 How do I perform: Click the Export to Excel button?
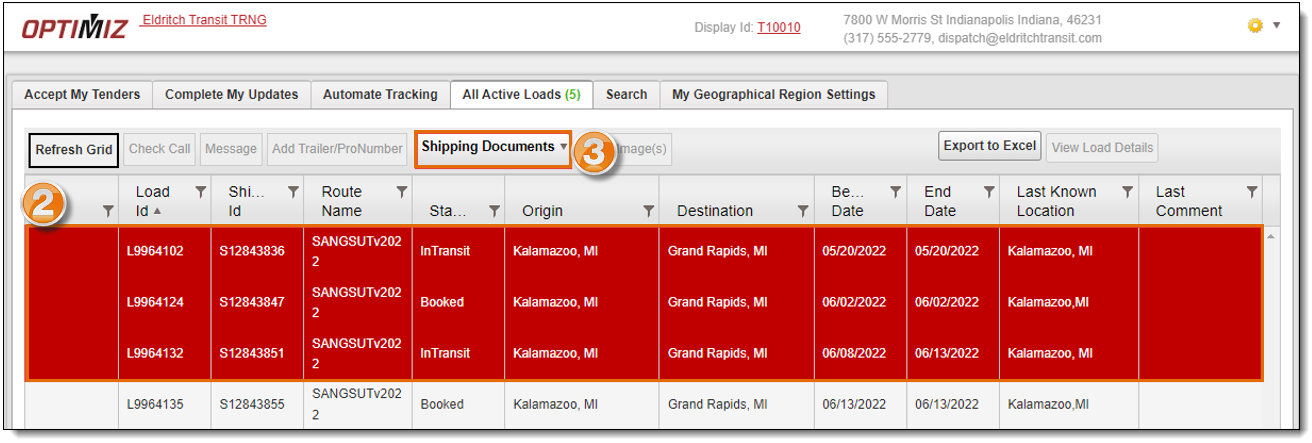point(989,146)
